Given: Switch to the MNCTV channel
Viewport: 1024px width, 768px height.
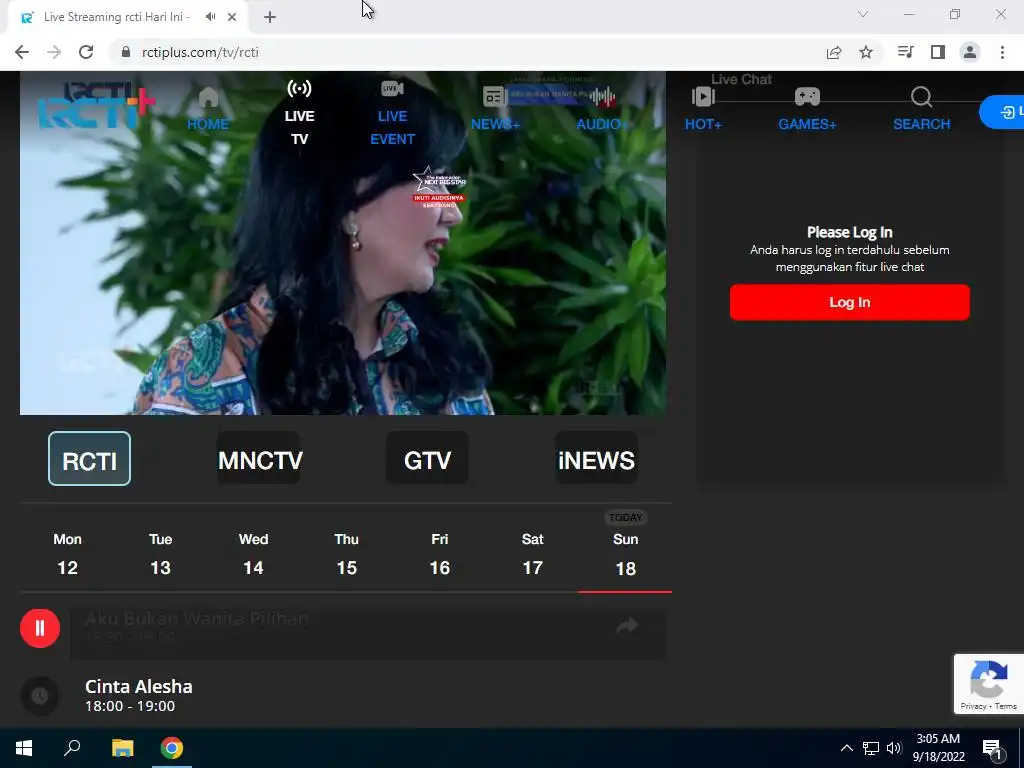Looking at the screenshot, I should click(259, 458).
